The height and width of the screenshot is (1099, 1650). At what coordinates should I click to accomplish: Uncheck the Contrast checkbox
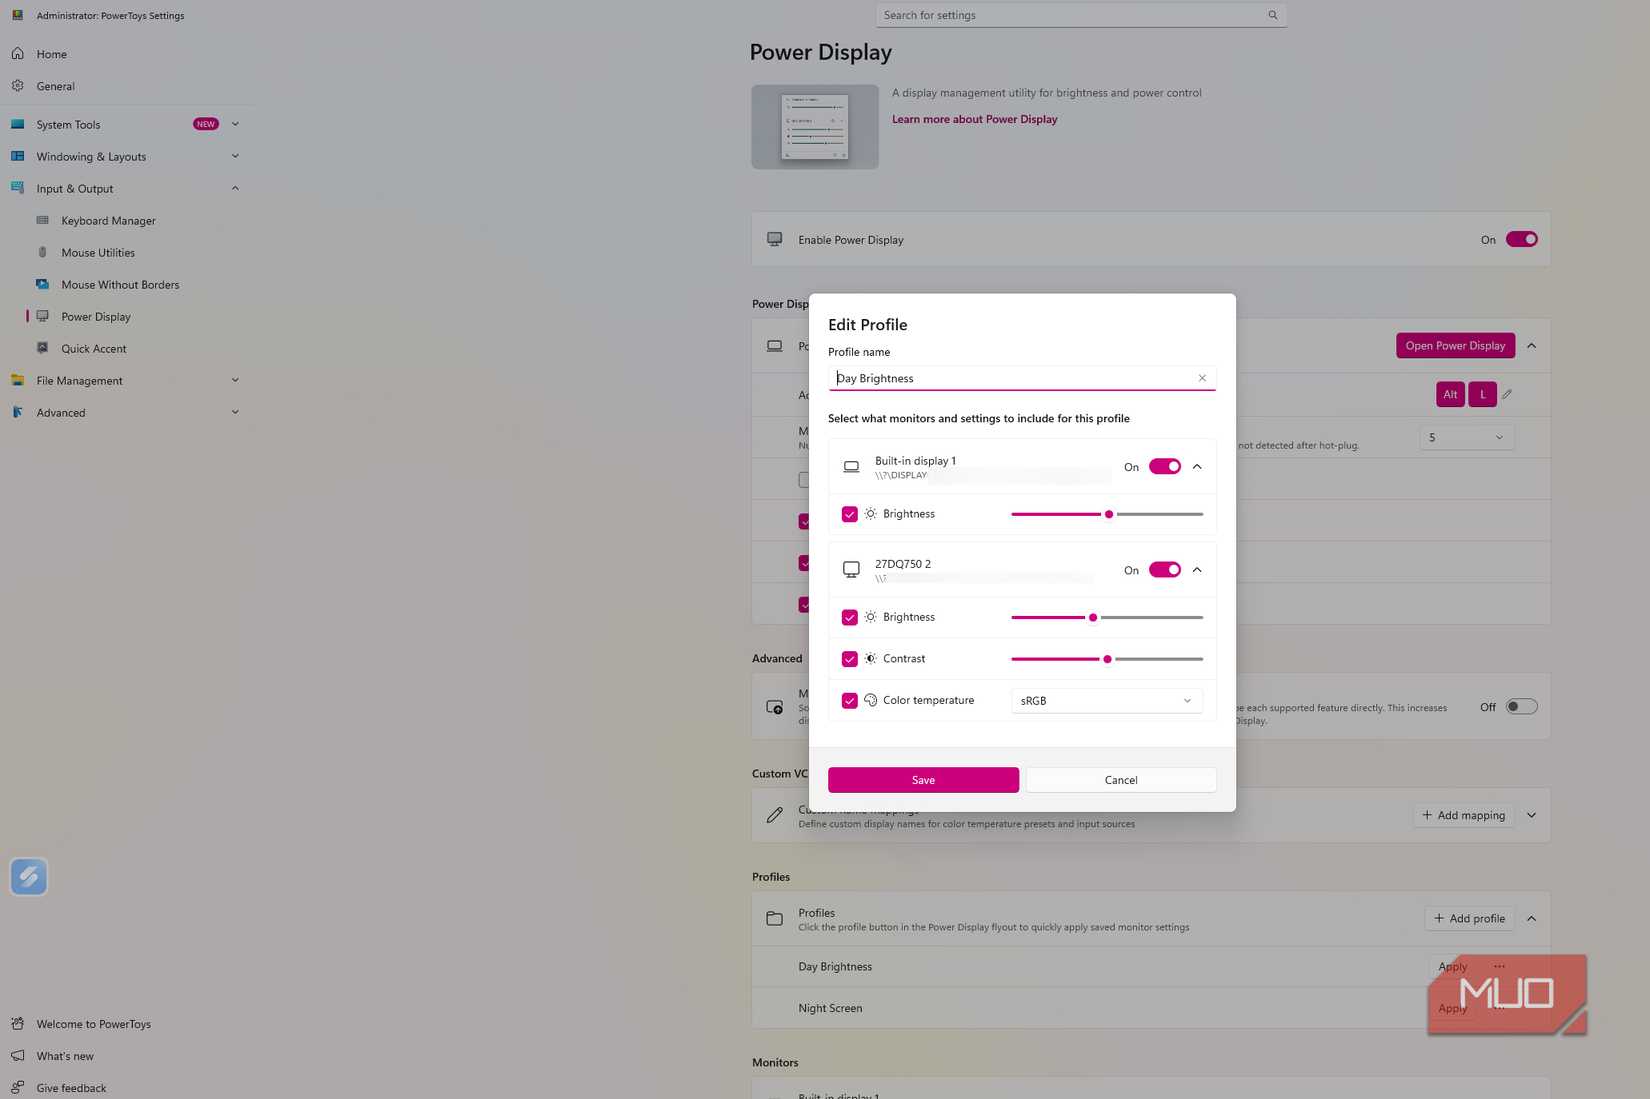(x=849, y=659)
